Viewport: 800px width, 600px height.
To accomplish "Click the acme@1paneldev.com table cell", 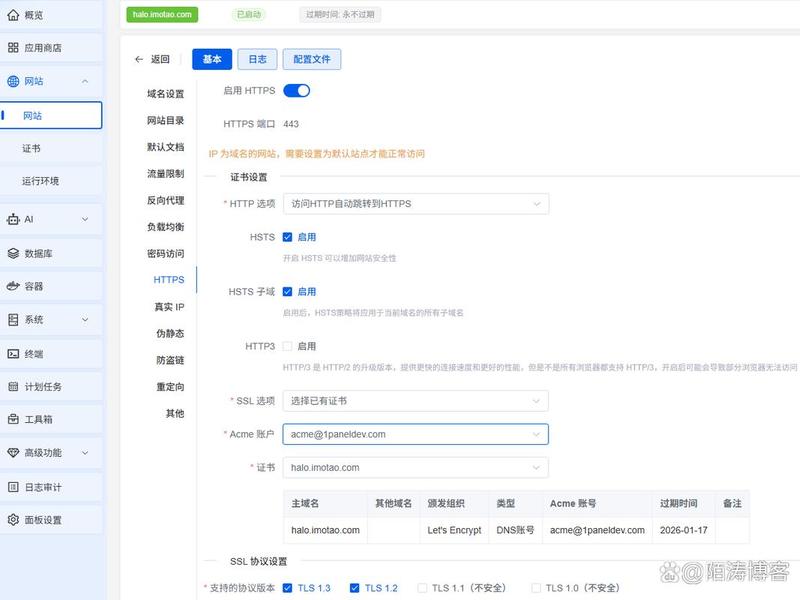I will (597, 531).
